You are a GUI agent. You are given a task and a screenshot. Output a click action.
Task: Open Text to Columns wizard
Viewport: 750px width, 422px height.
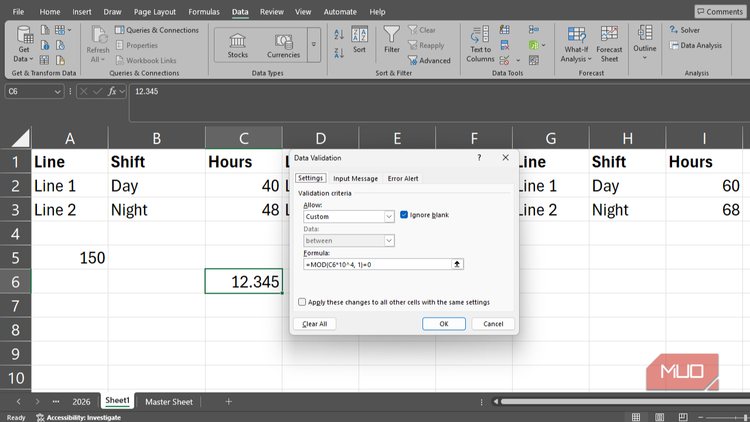pos(480,44)
